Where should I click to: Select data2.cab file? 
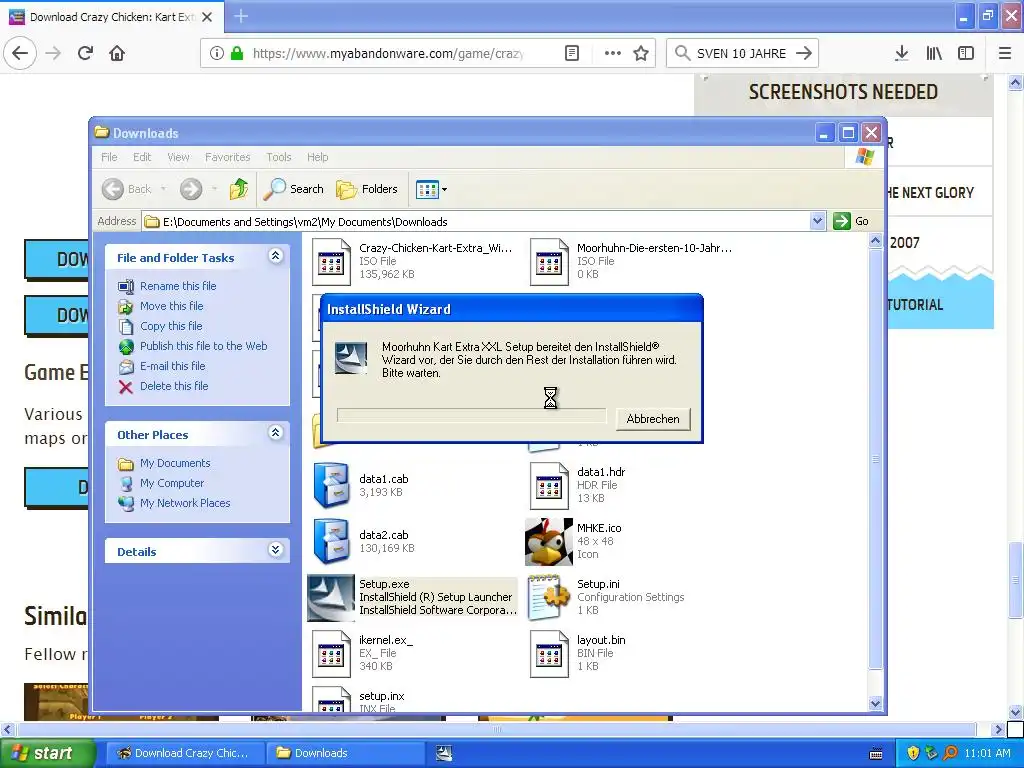point(363,541)
